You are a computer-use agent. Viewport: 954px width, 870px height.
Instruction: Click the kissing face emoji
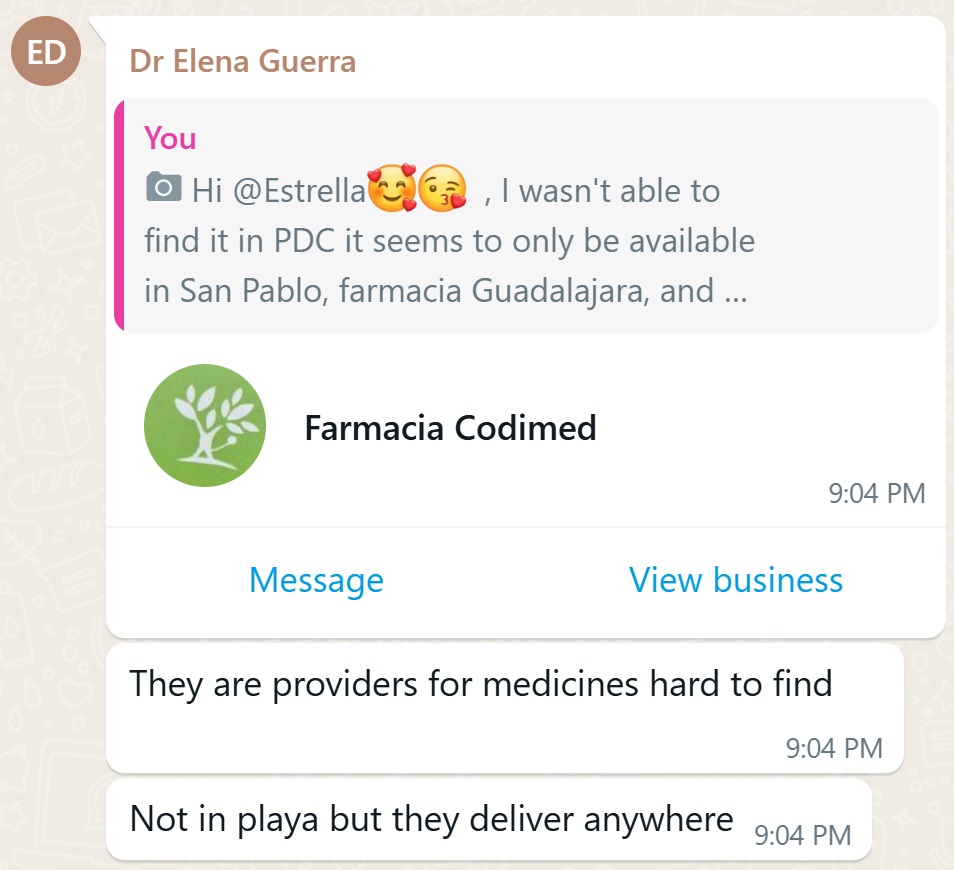point(442,190)
